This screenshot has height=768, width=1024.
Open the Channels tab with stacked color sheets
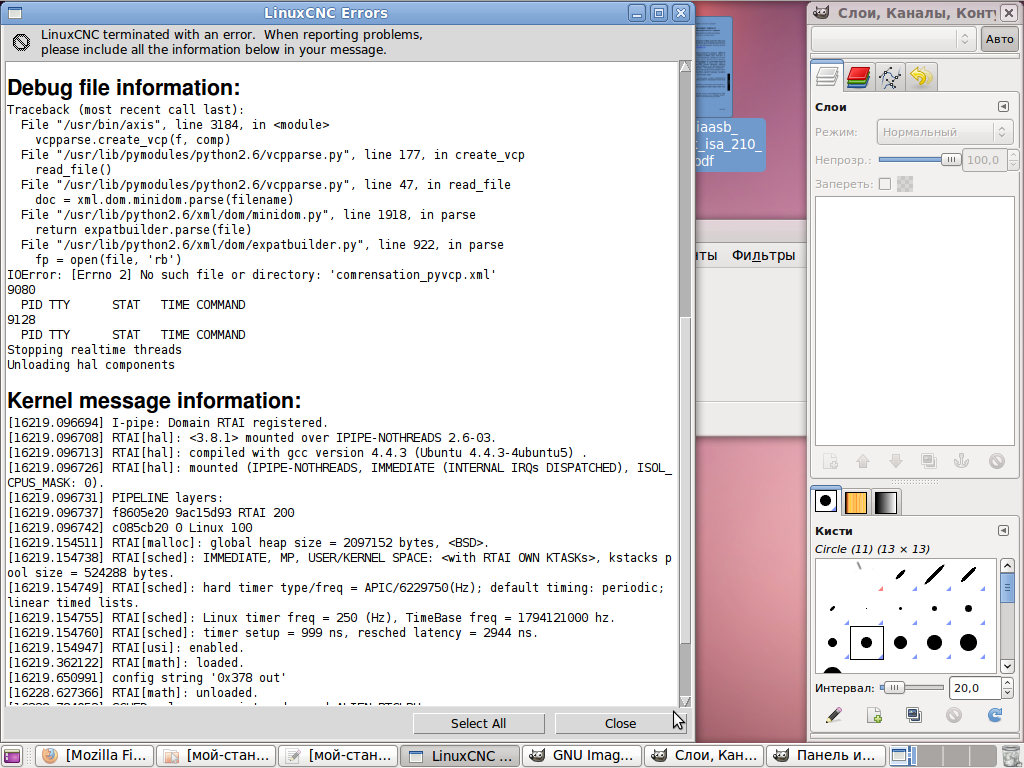(x=858, y=78)
